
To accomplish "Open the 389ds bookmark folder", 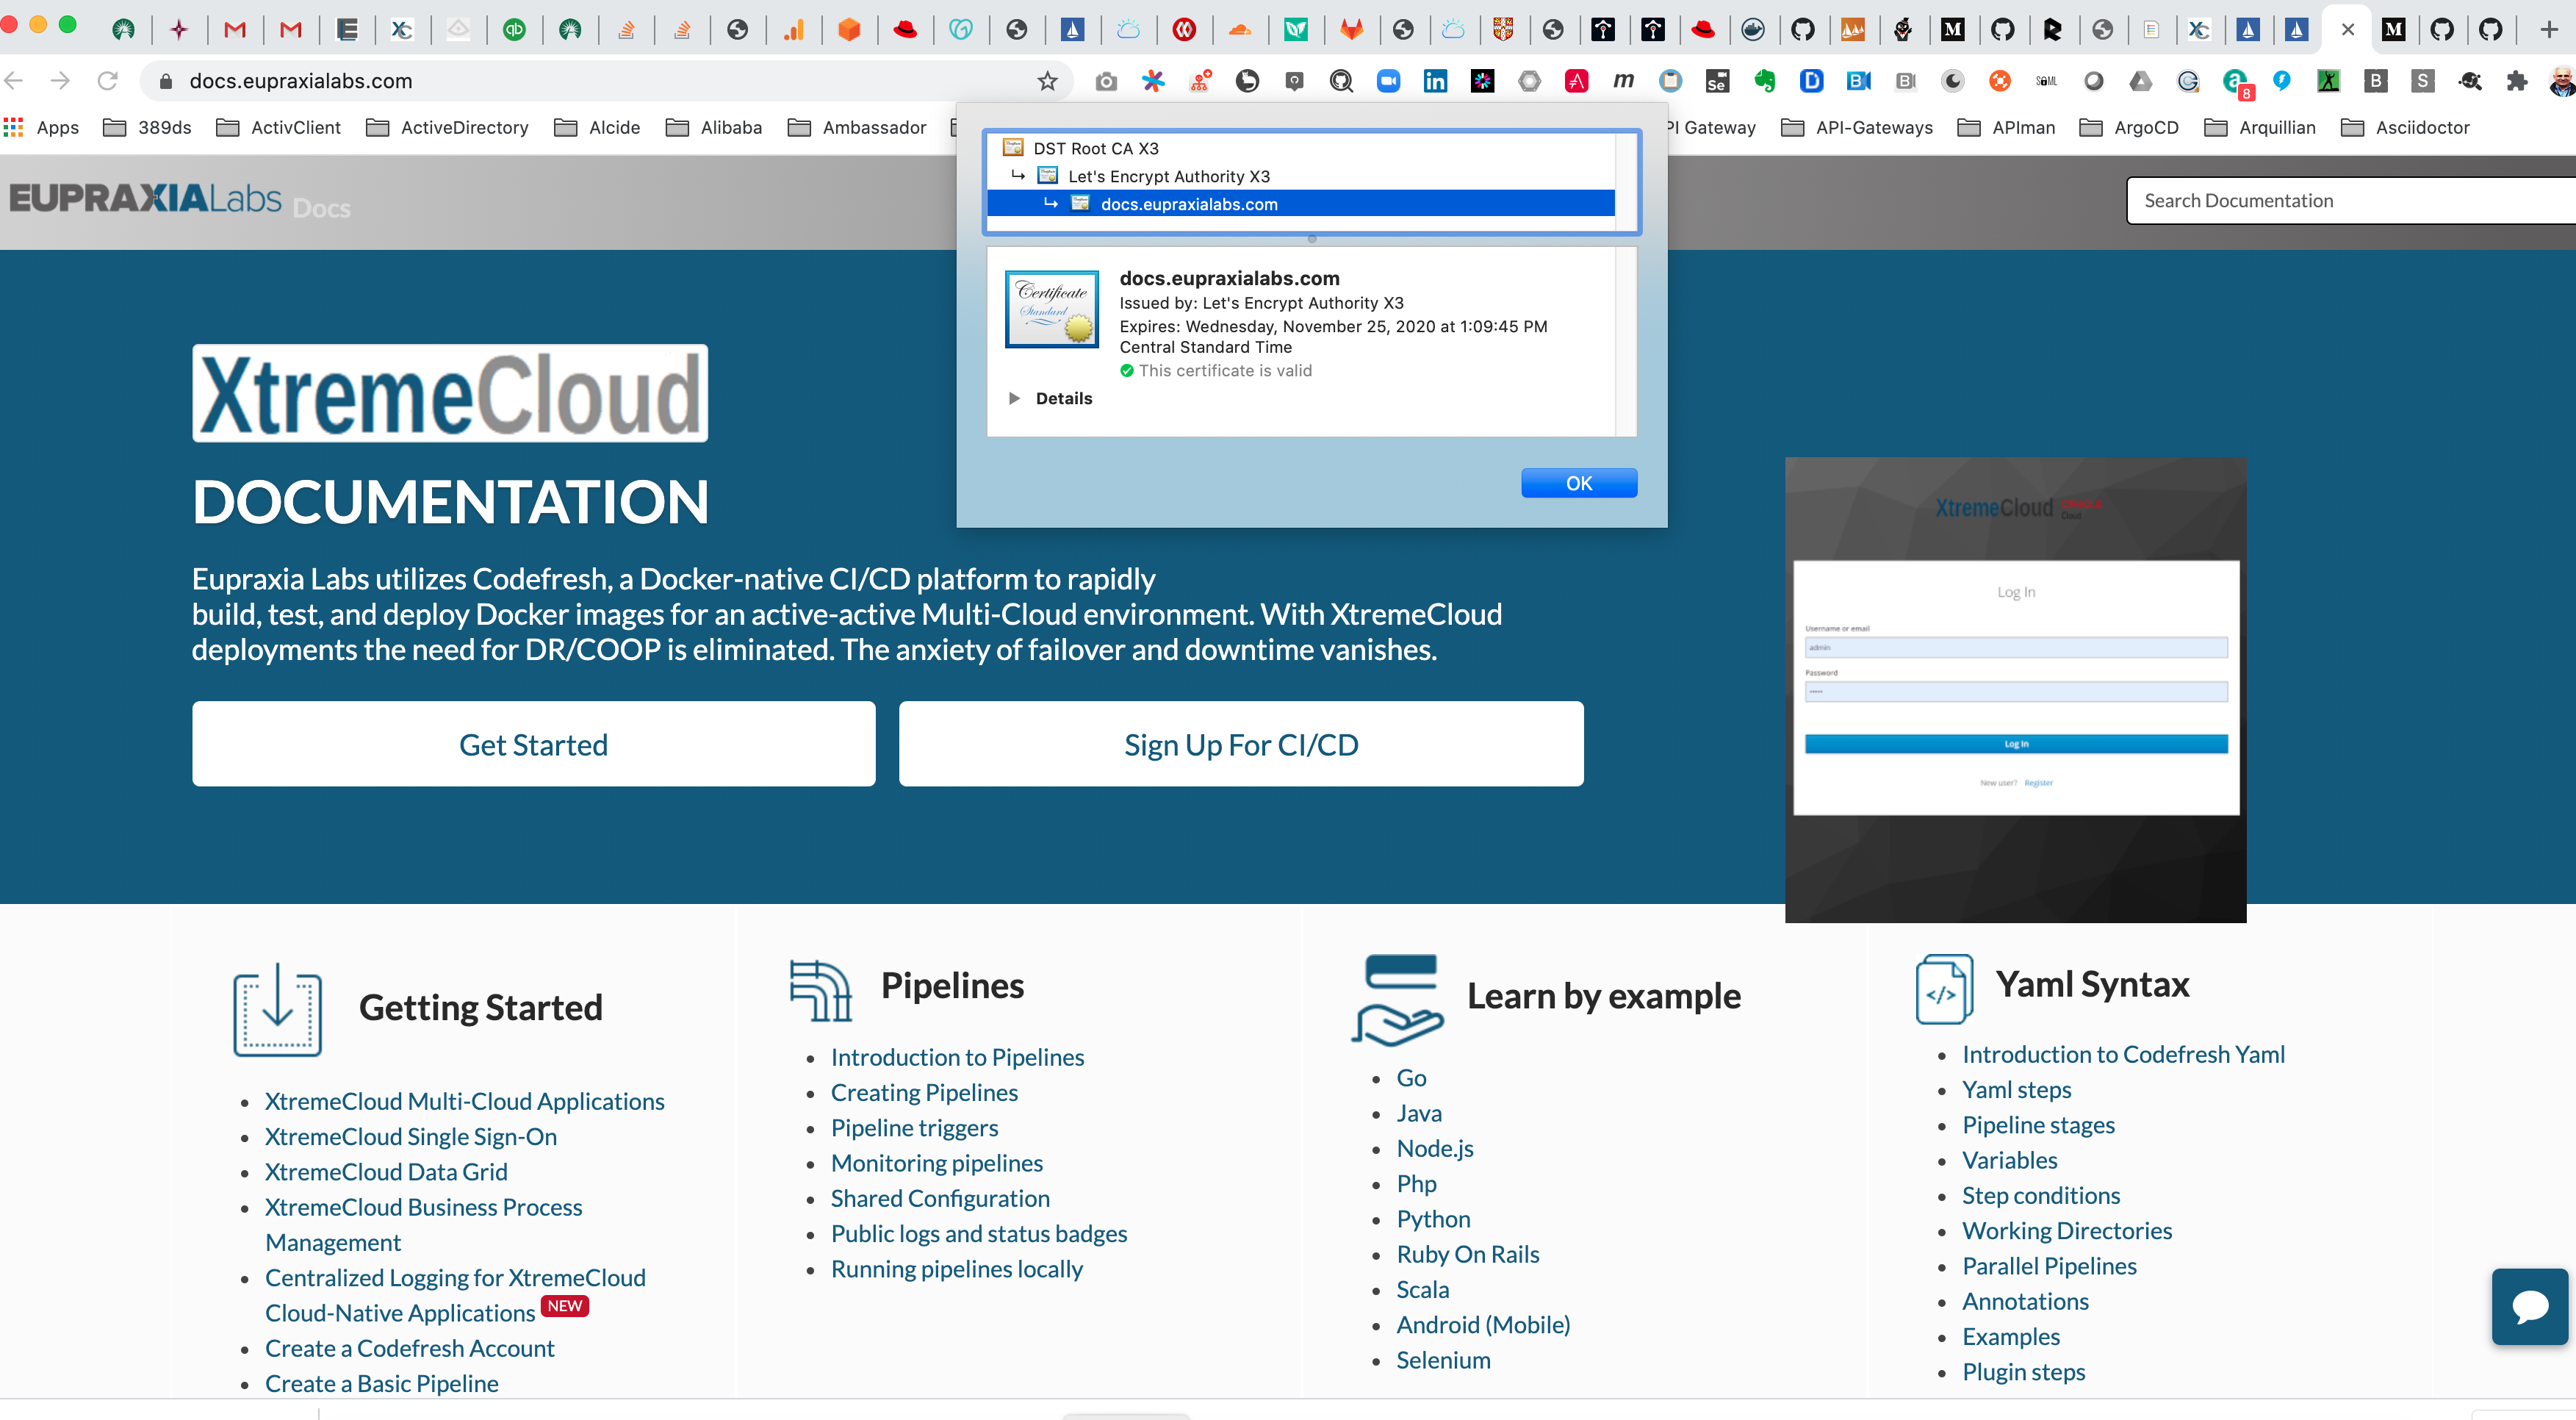I will coord(148,127).
